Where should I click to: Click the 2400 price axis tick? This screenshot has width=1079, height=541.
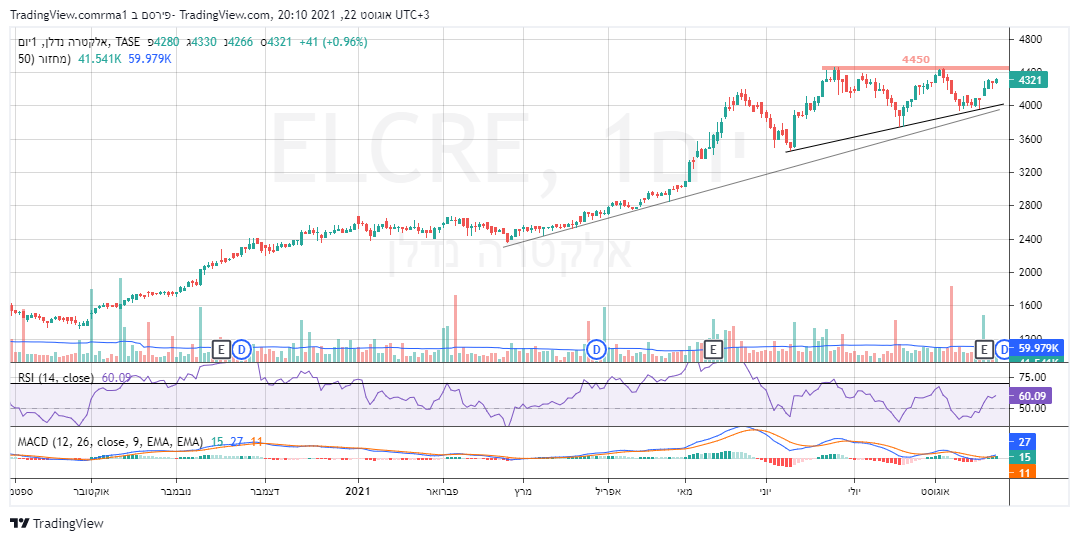click(1030, 240)
